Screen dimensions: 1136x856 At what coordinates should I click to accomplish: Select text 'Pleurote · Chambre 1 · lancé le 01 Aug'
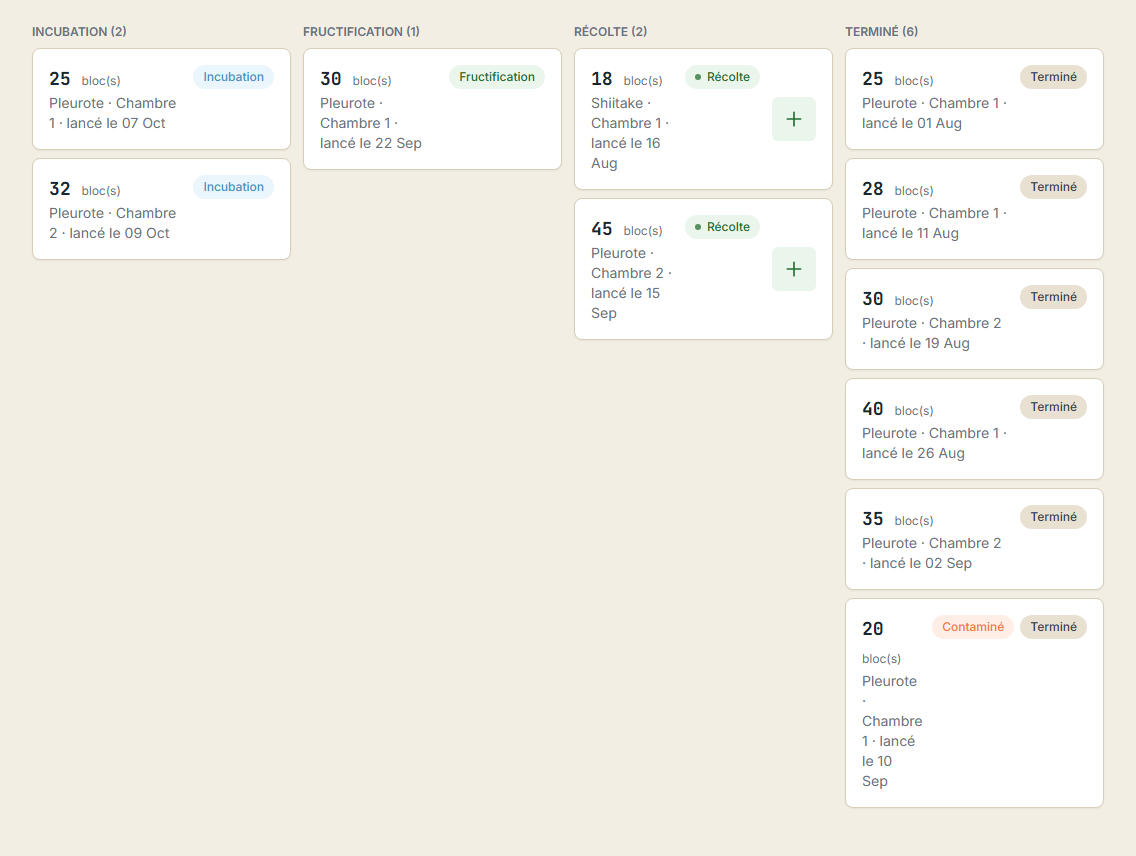pos(935,113)
